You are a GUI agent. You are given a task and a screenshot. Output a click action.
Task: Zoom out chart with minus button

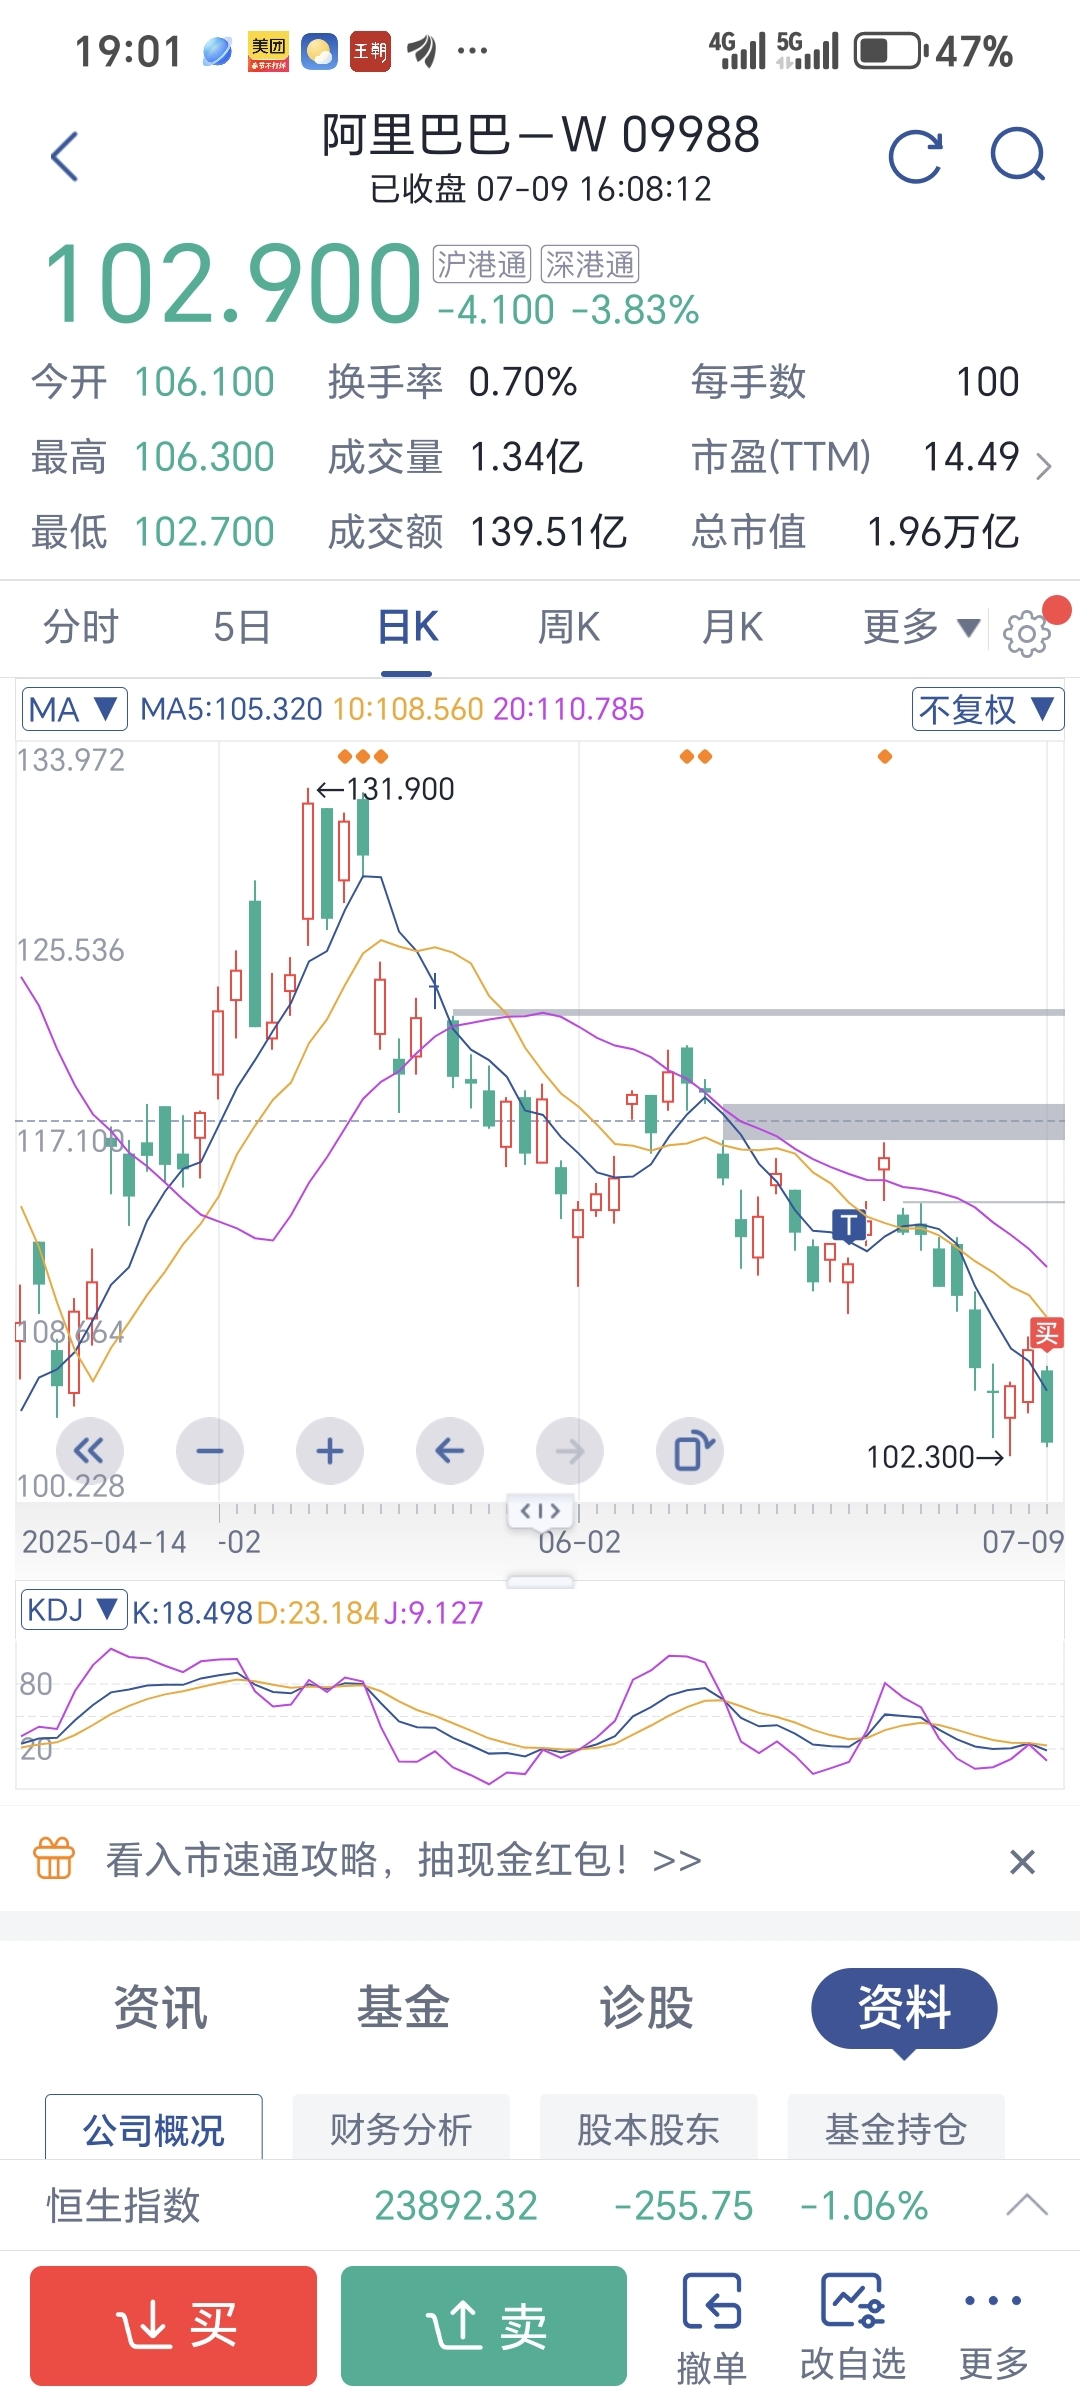[210, 1450]
